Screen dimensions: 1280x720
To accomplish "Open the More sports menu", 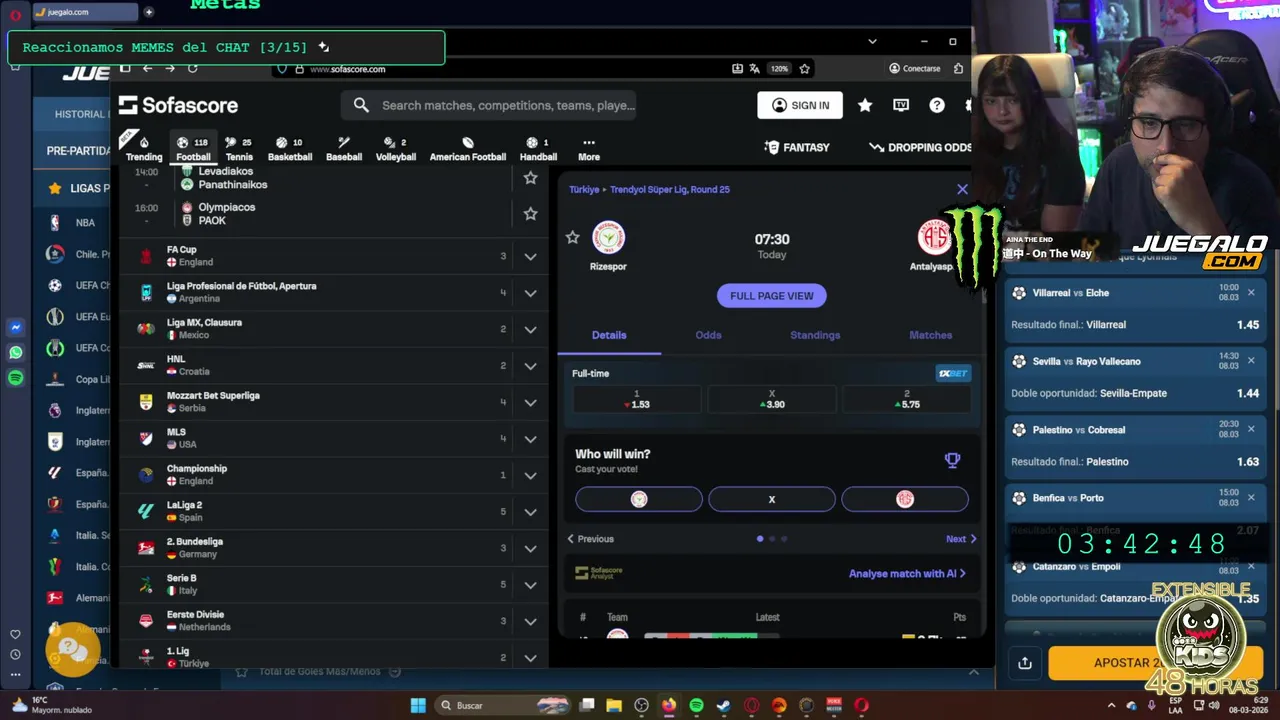I will [589, 149].
